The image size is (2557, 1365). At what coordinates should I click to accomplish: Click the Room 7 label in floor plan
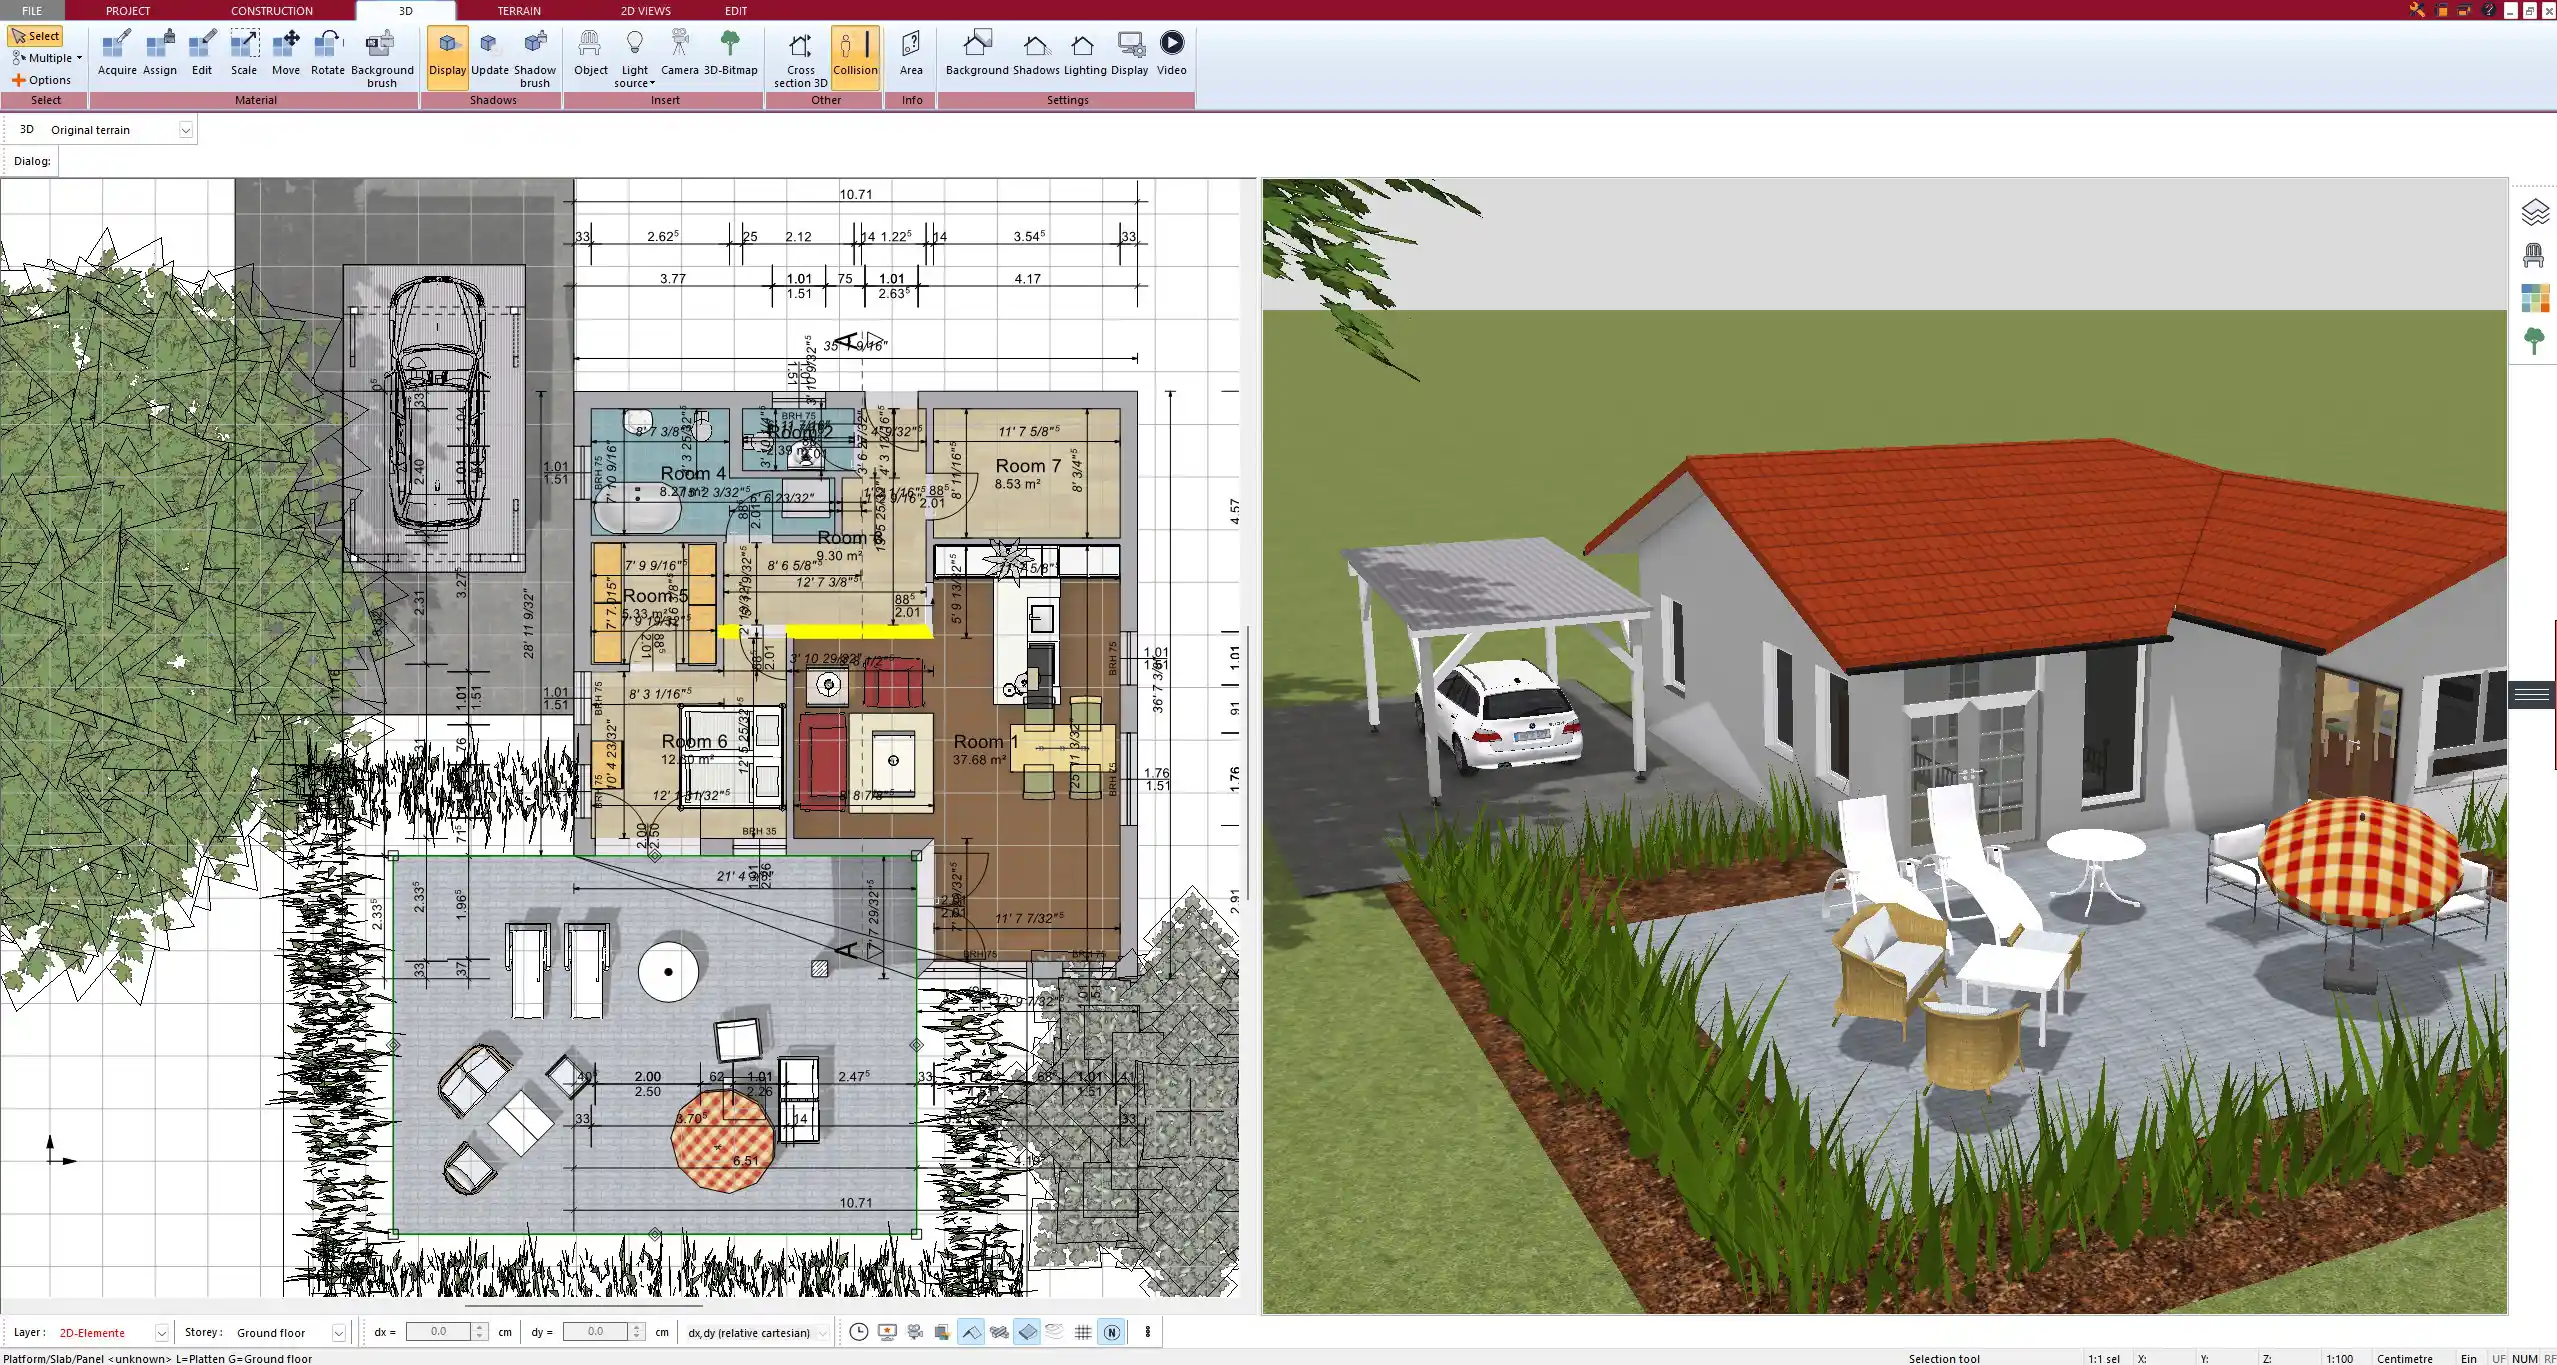coord(1028,466)
